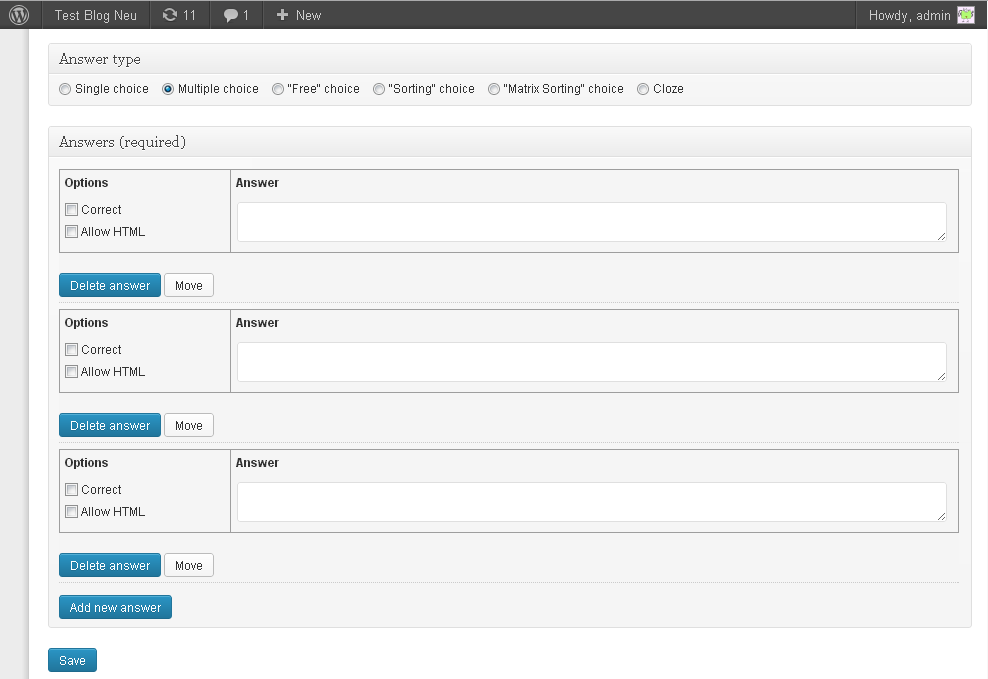Pick the "Matrix Sorting" choice option
The width and height of the screenshot is (988, 679).
pyautogui.click(x=494, y=89)
